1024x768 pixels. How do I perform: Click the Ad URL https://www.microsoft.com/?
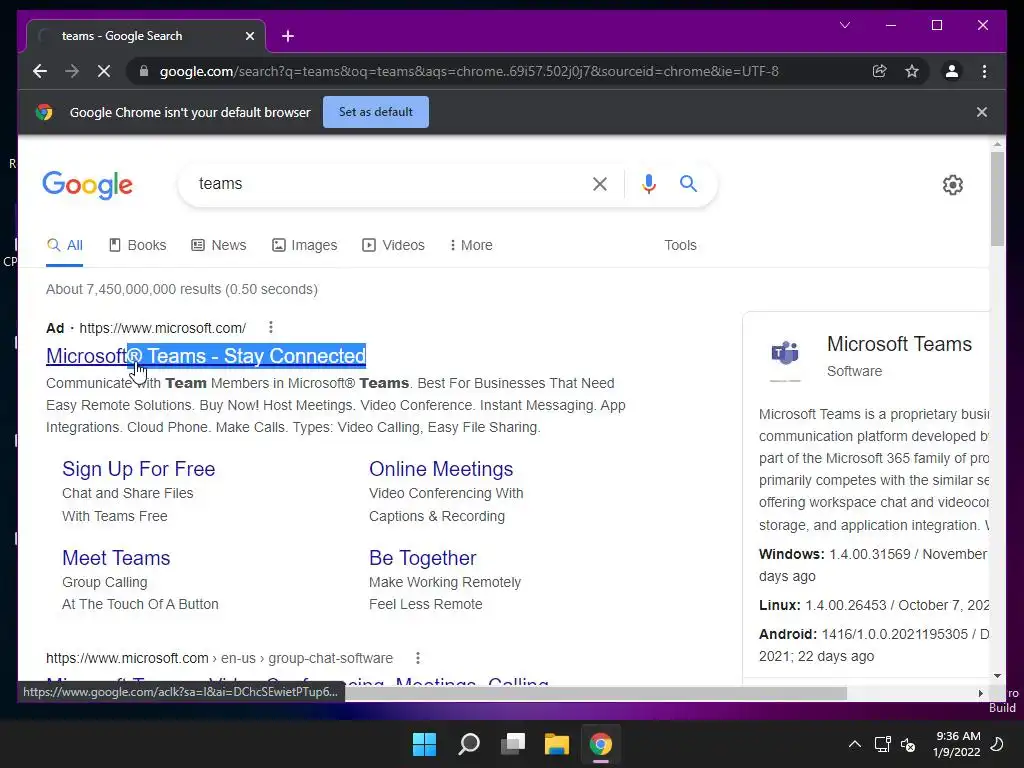[163, 328]
